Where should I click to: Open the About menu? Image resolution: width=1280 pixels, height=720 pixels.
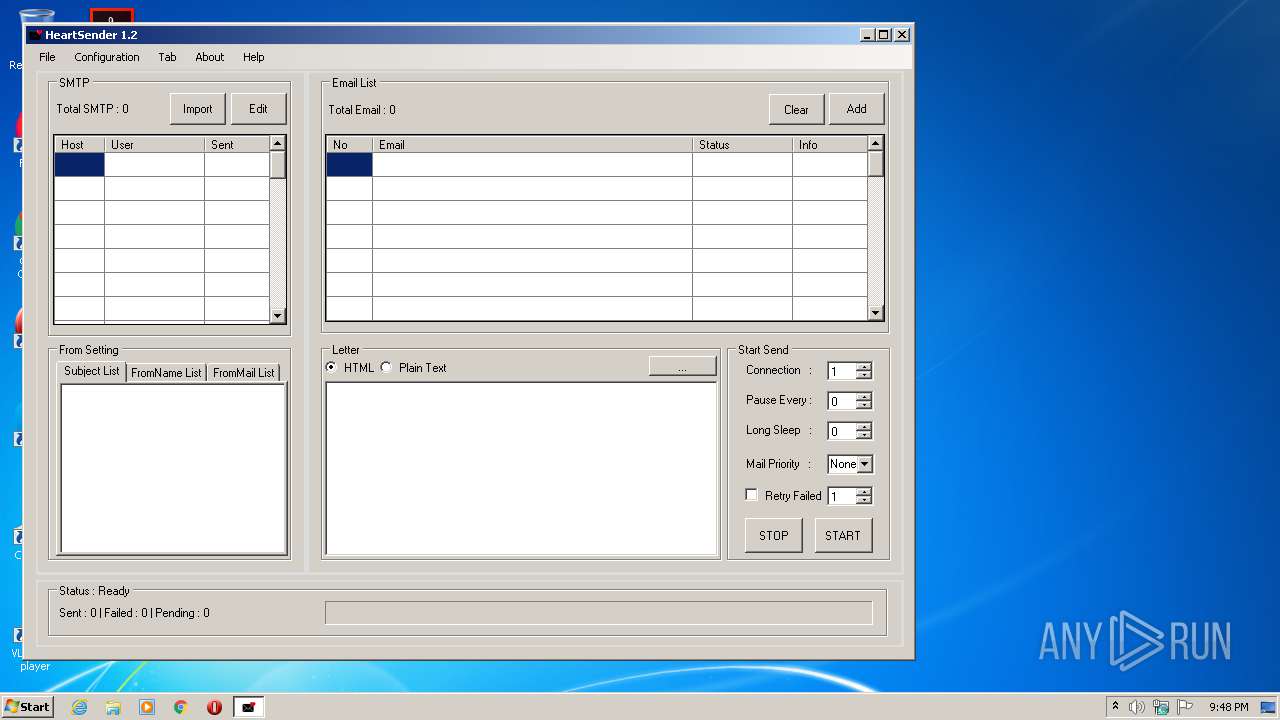point(210,57)
